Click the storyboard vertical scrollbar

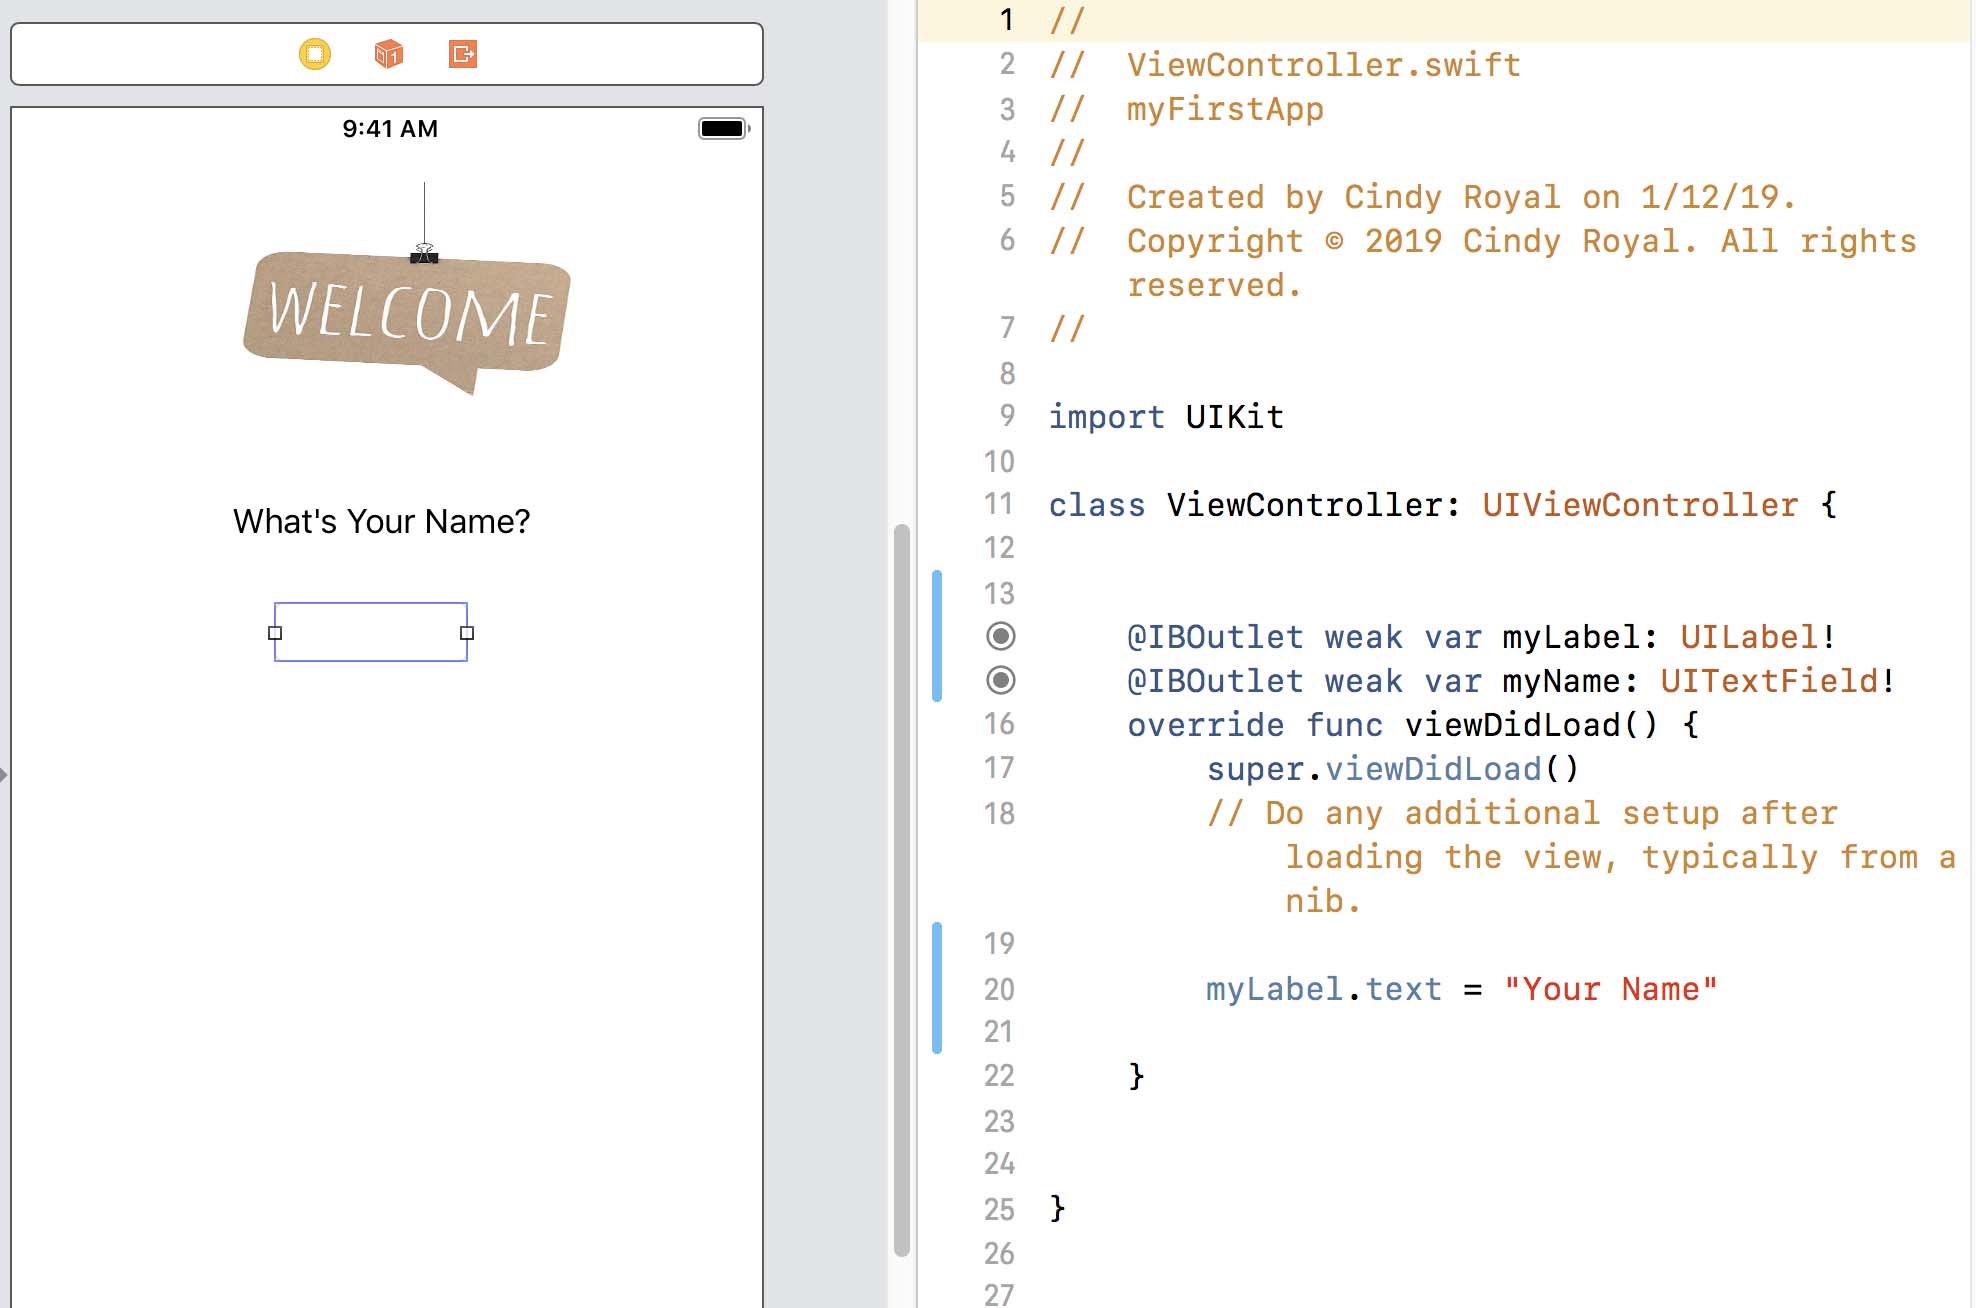click(x=901, y=888)
